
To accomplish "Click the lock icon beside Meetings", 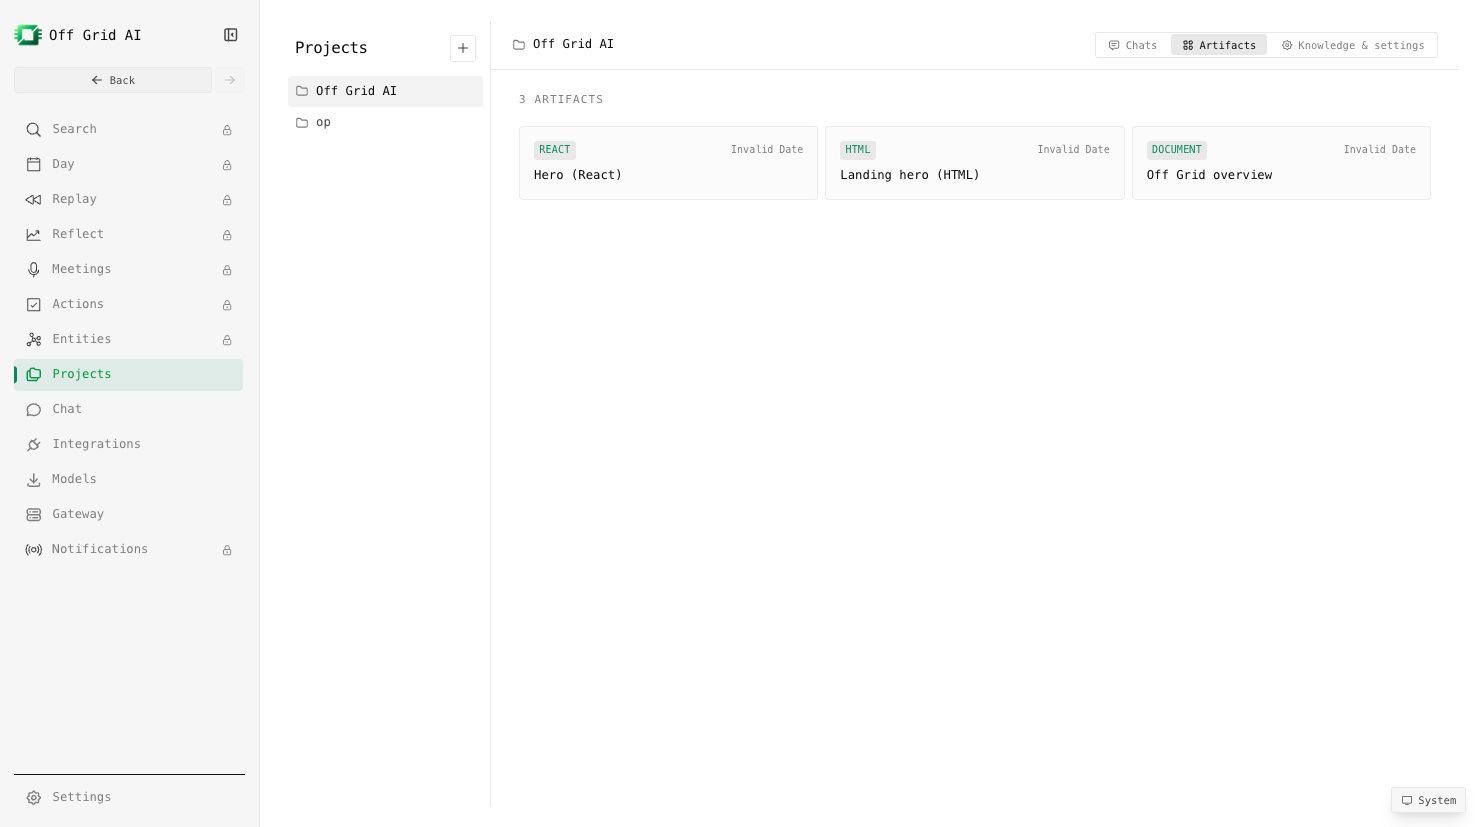I will click(x=227, y=270).
